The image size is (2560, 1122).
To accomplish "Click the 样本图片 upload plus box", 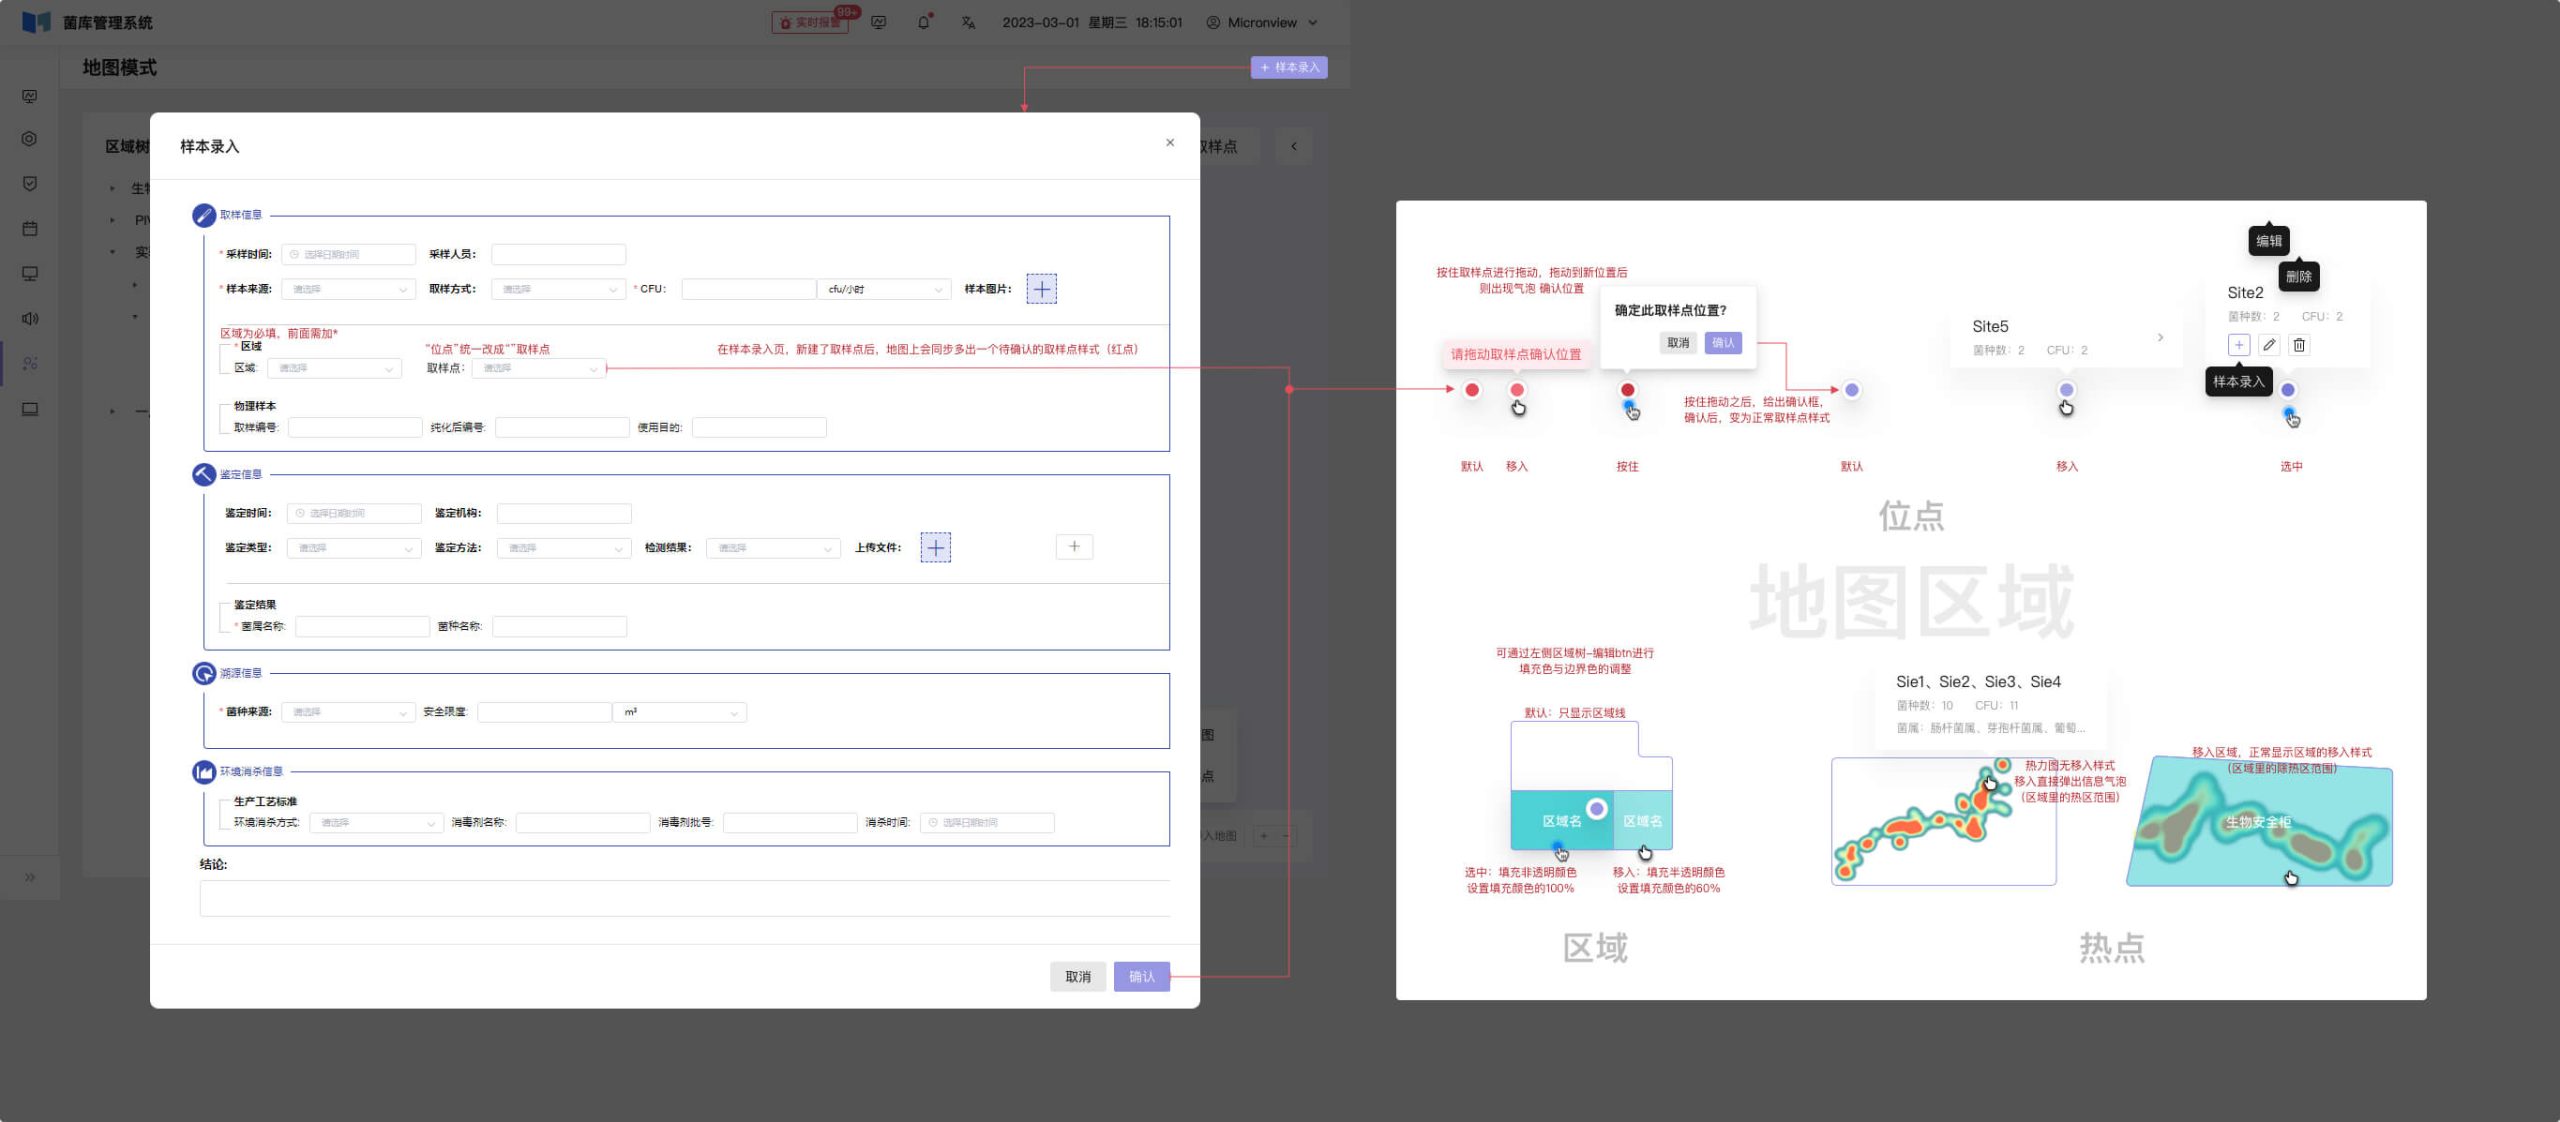I will 1041,289.
